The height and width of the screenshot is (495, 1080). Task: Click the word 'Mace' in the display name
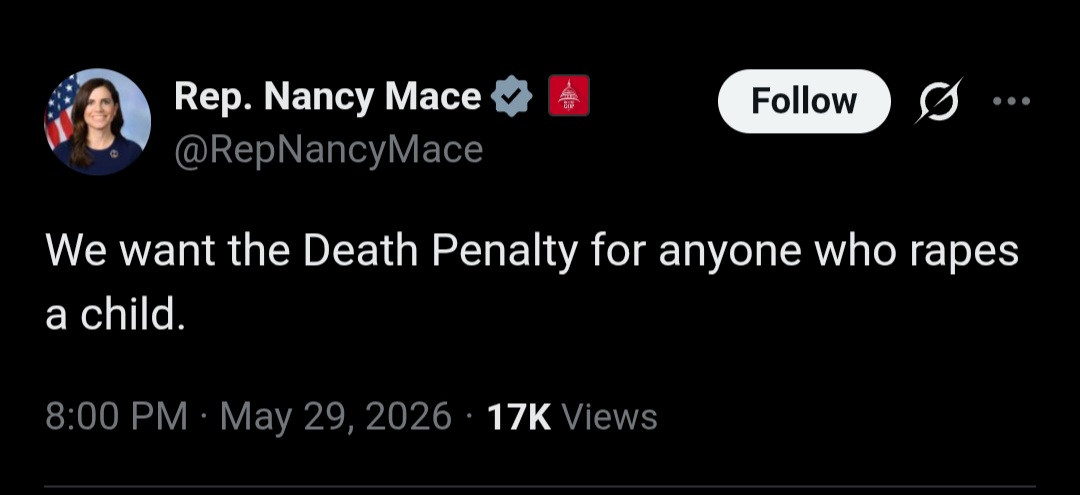pos(433,96)
